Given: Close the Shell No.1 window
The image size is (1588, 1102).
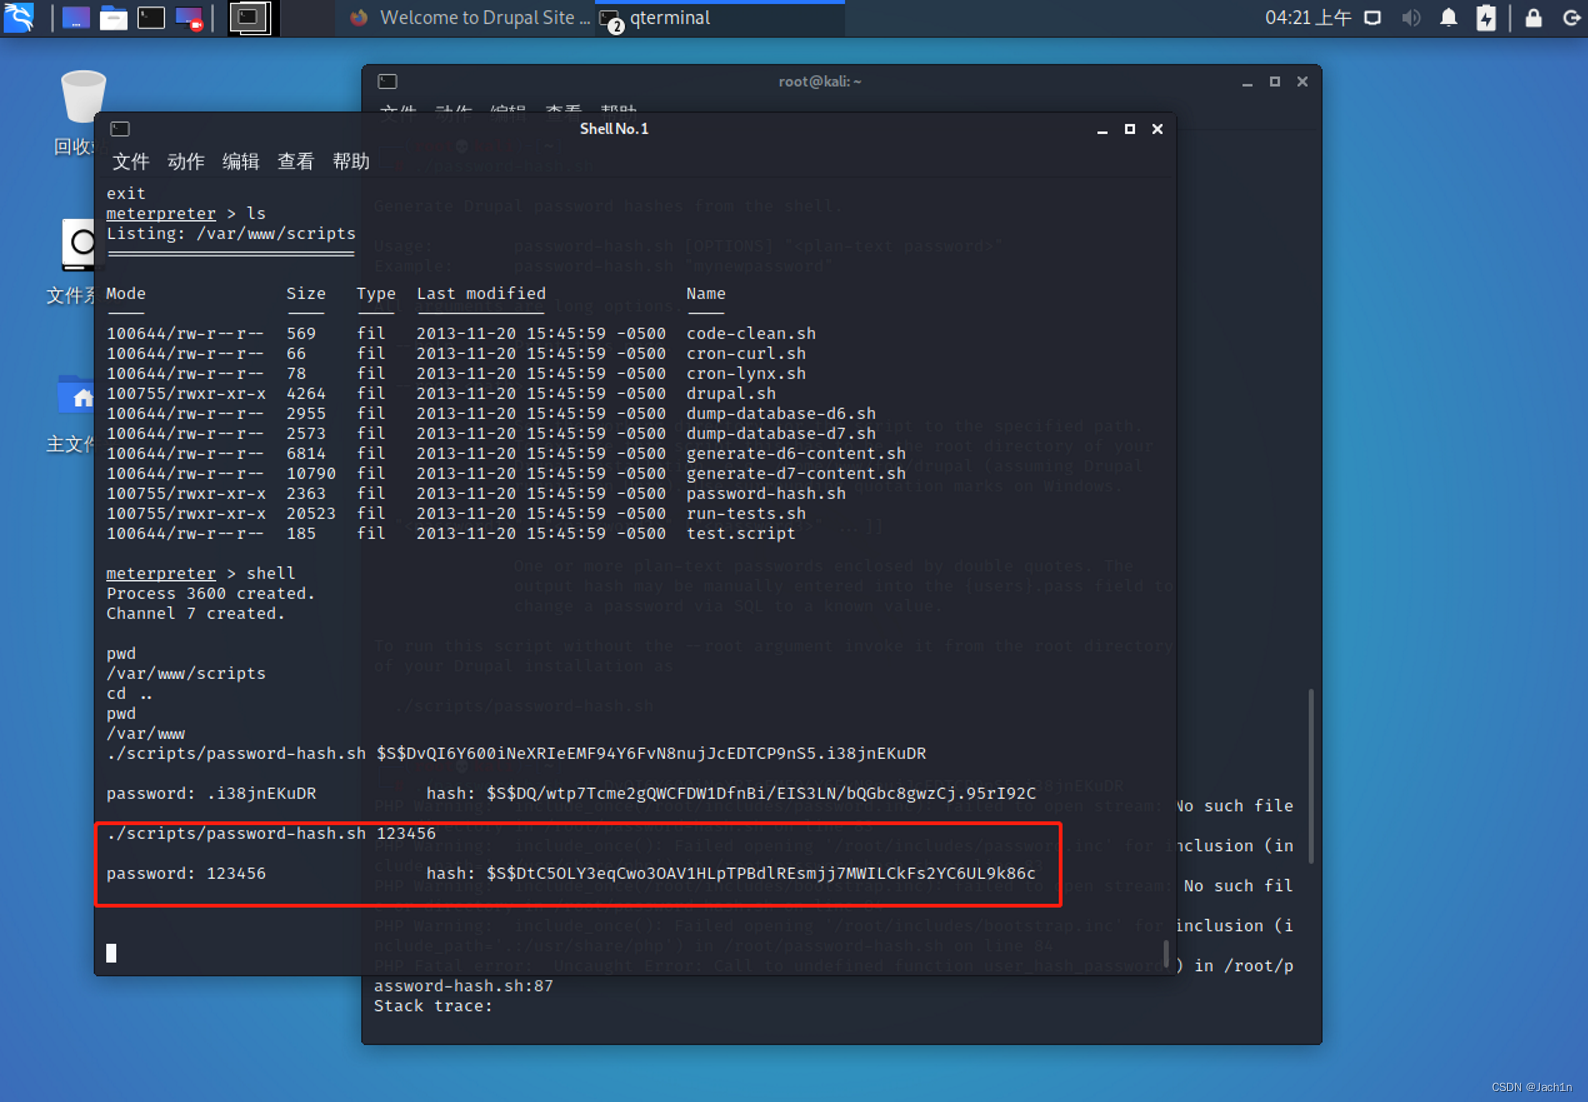Looking at the screenshot, I should [x=1157, y=129].
